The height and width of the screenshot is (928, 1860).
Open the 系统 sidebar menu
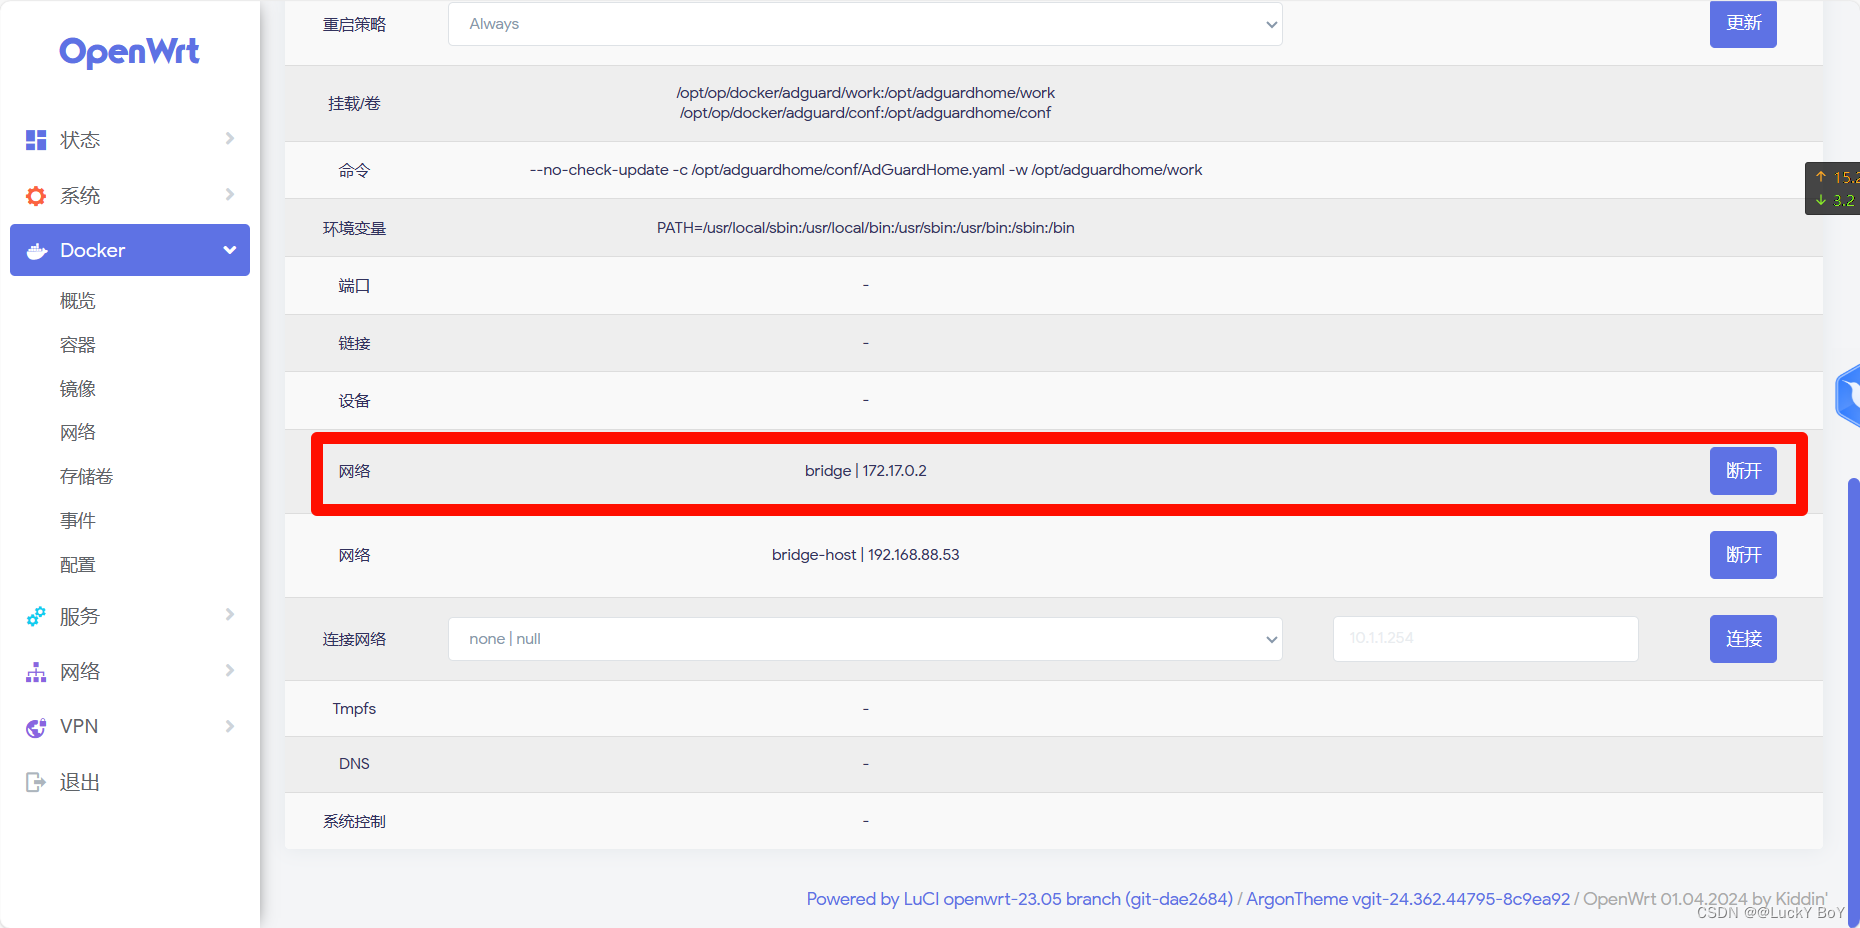coord(130,196)
